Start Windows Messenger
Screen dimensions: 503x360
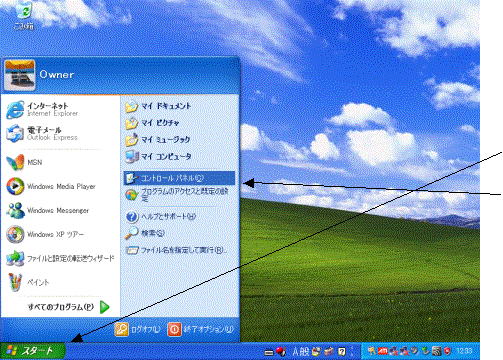point(48,210)
